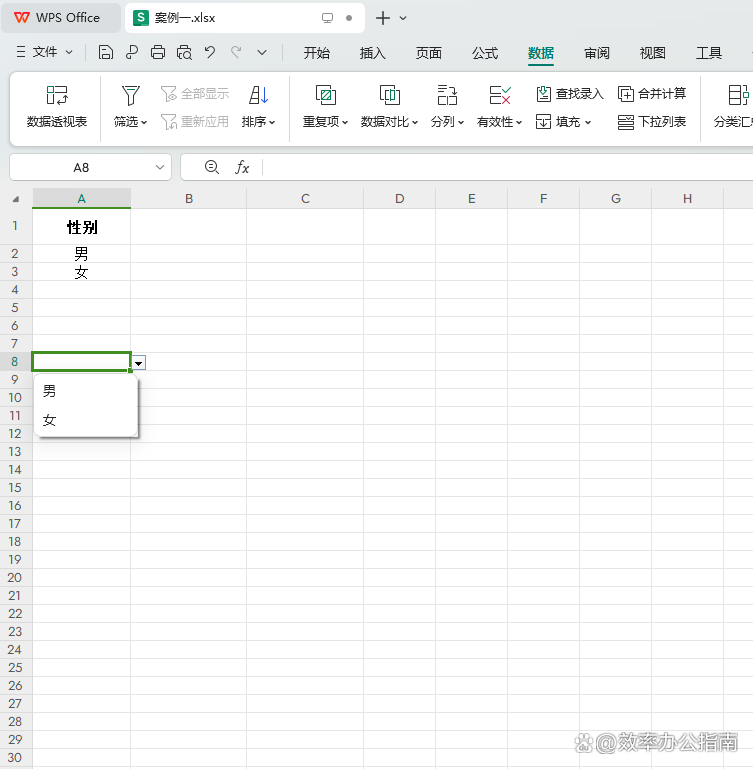Select row 15 header

[15, 487]
